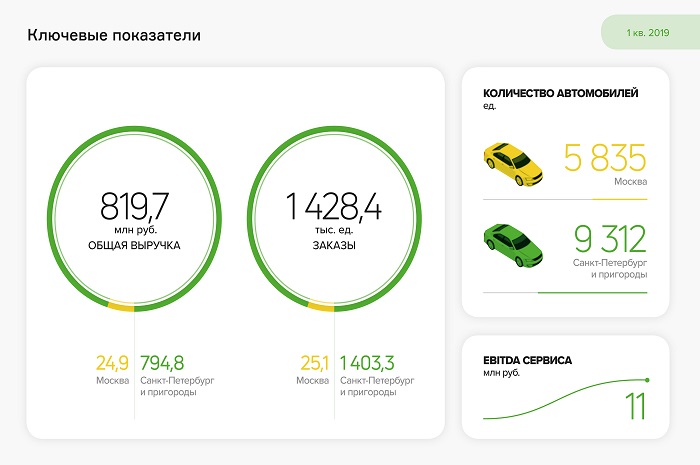700x465 pixels.
Task: Click the green progress bar under Saint Petersburg
Action: 592,292
